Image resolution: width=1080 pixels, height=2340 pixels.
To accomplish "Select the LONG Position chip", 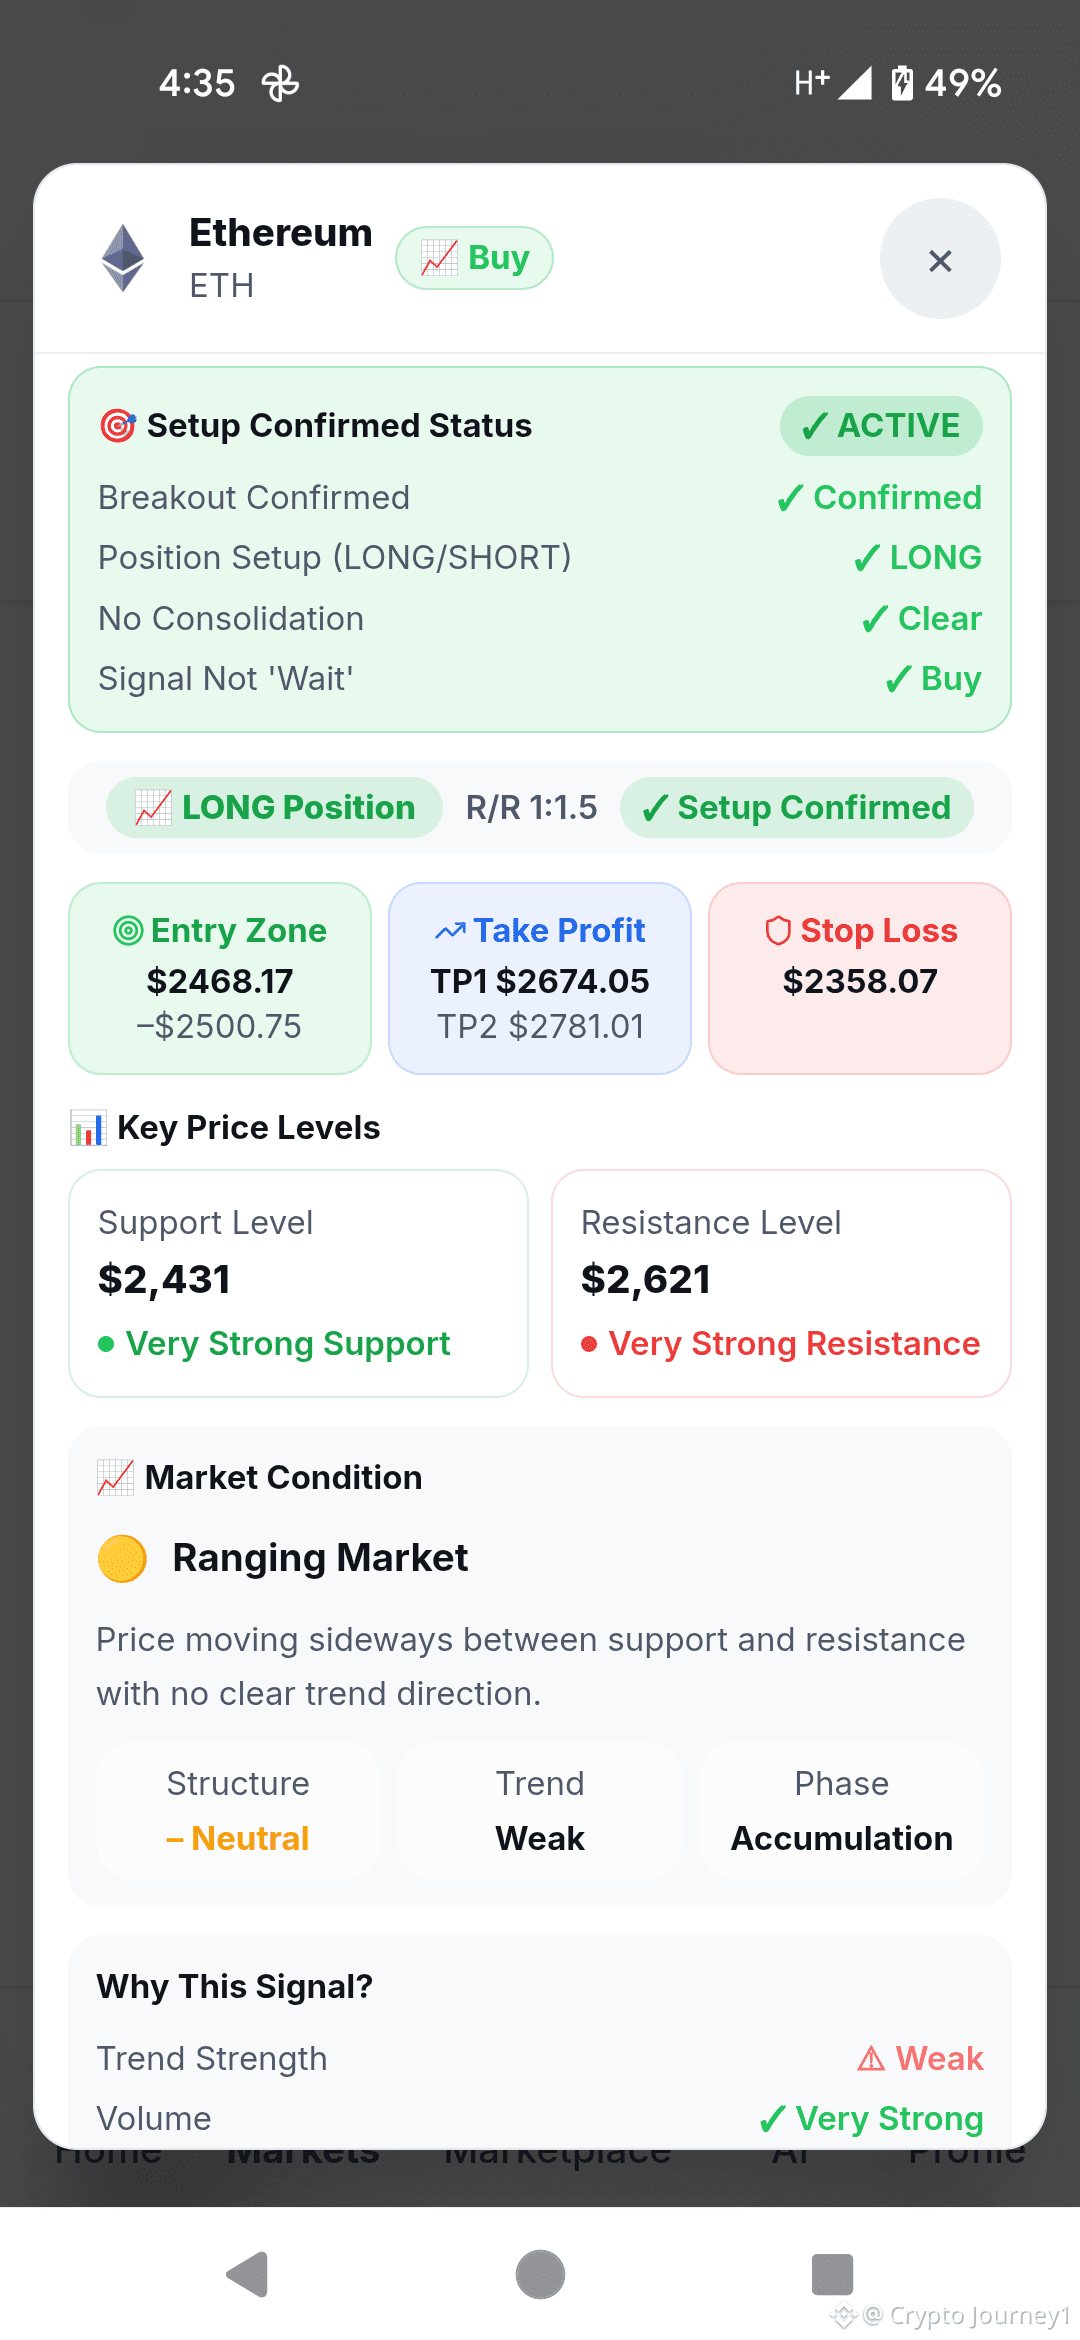I will tap(275, 808).
